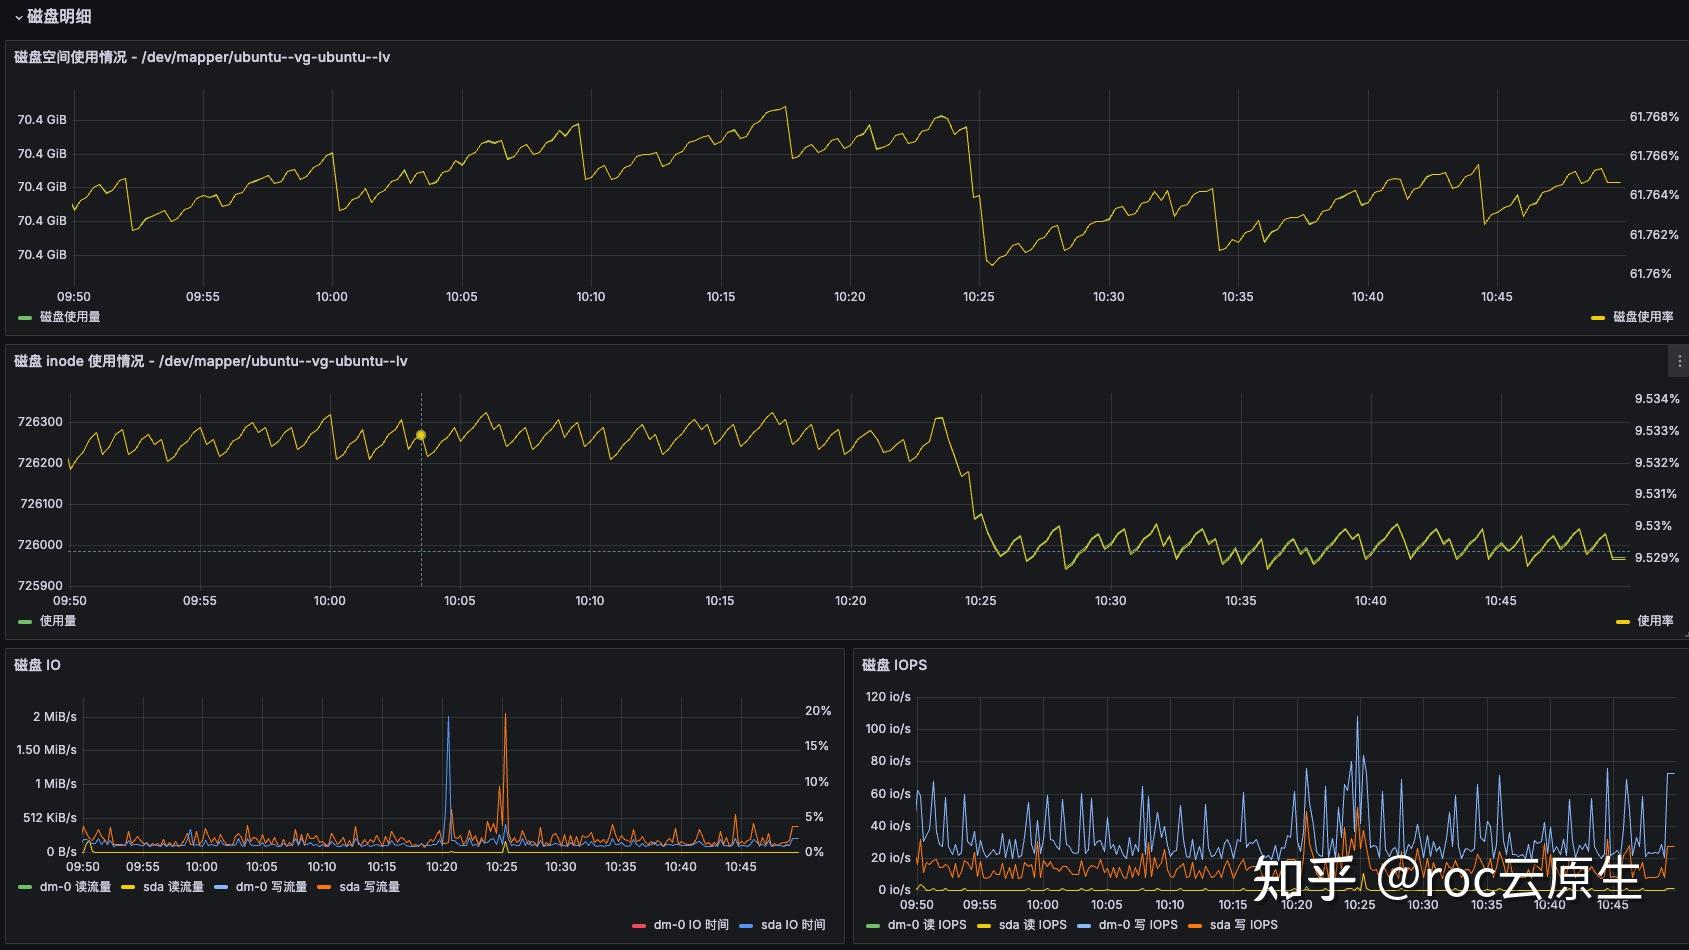The image size is (1689, 950).
Task: Click the 磁盘明细 row title
Action: 59,17
